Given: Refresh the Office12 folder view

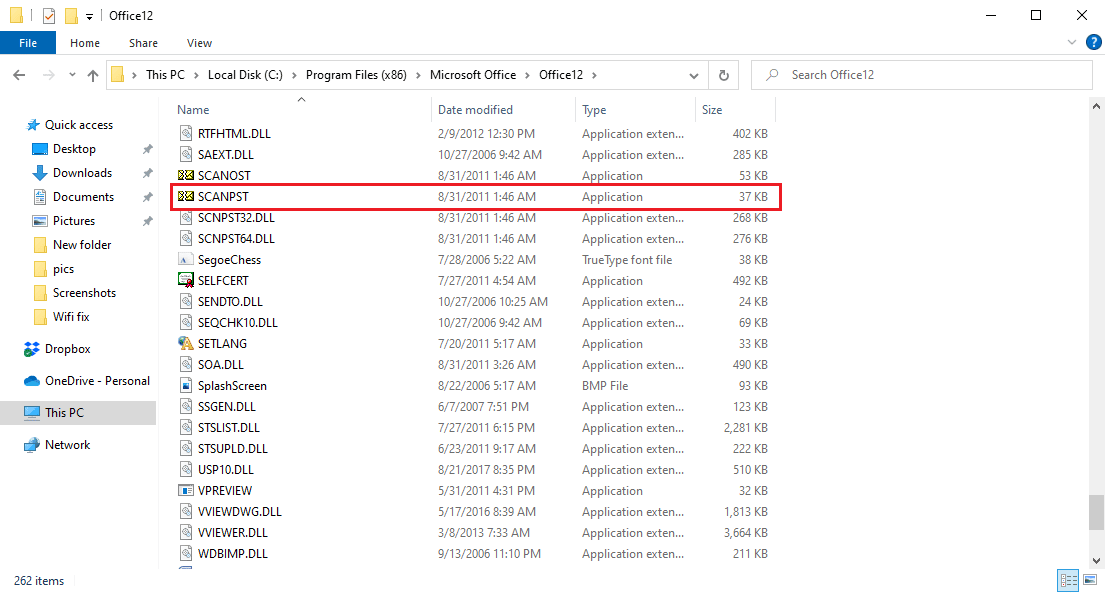Looking at the screenshot, I should 724,75.
